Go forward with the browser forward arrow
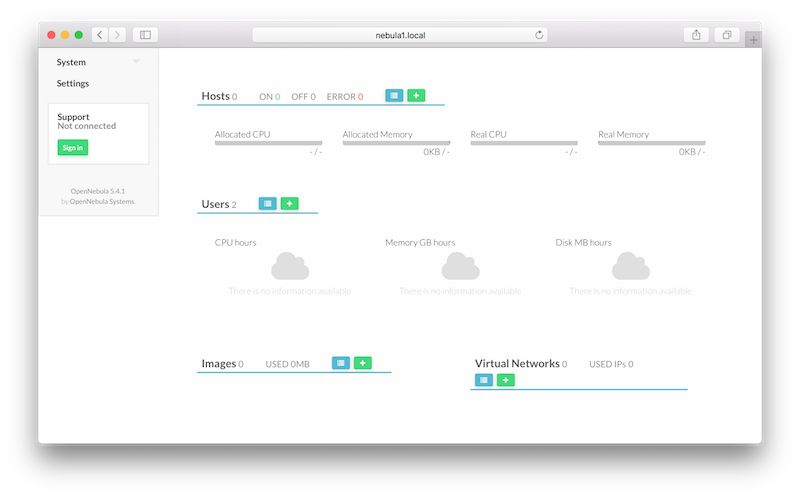 click(x=118, y=35)
